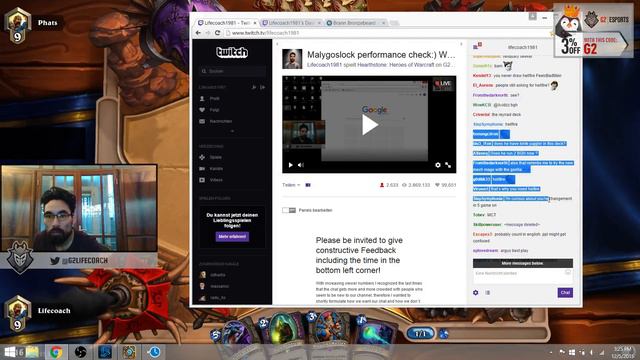Click the red viewer count icon

pyautogui.click(x=382, y=185)
